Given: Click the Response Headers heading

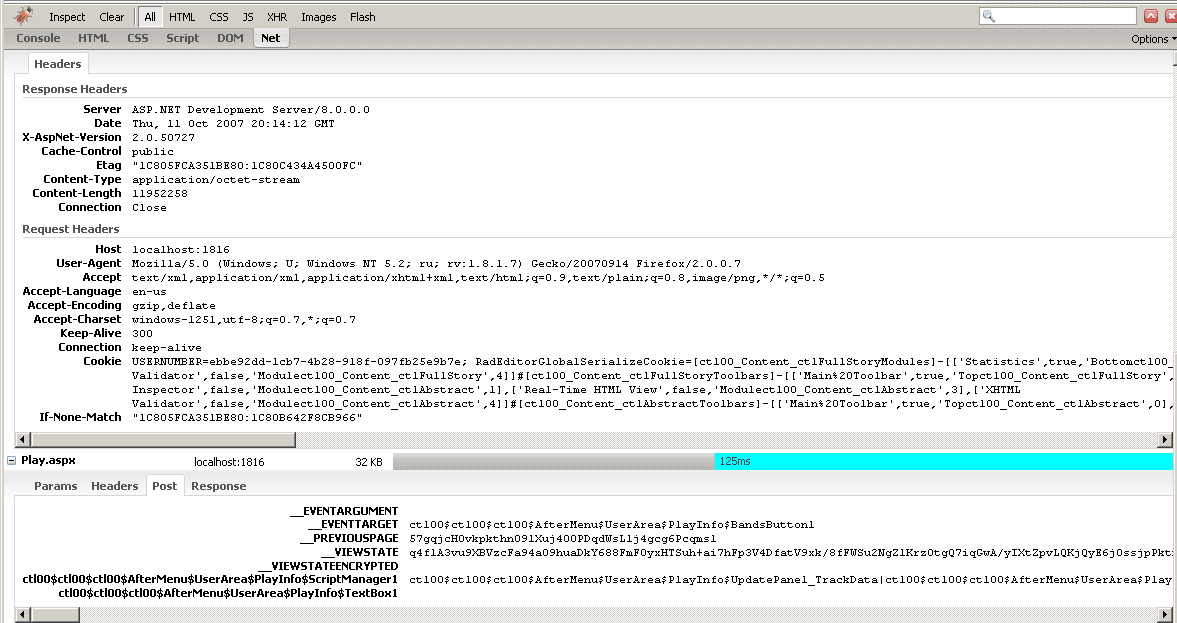Looking at the screenshot, I should pyautogui.click(x=74, y=89).
